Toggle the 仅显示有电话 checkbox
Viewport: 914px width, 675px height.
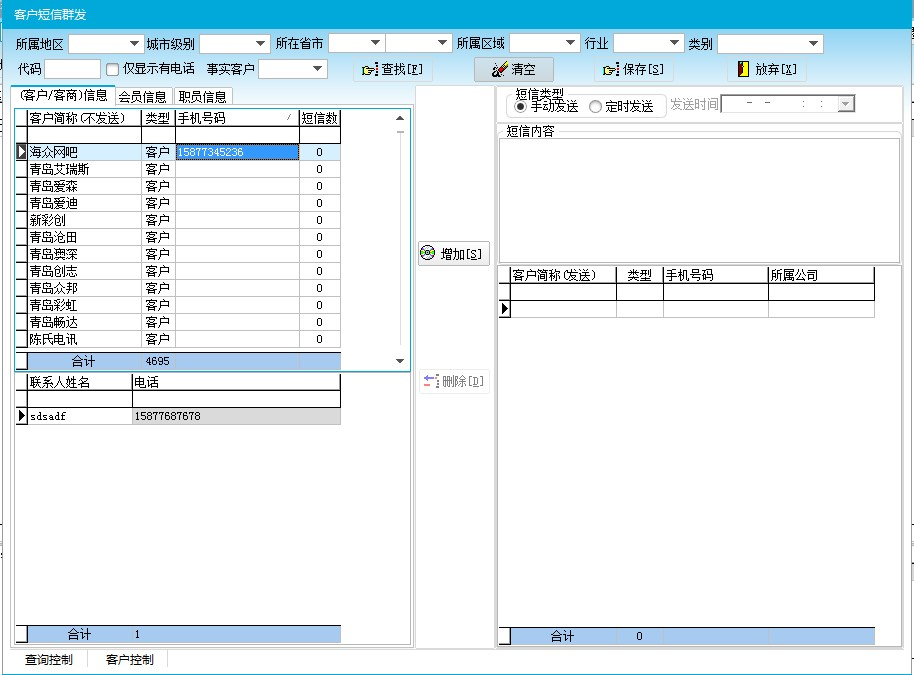click(113, 69)
